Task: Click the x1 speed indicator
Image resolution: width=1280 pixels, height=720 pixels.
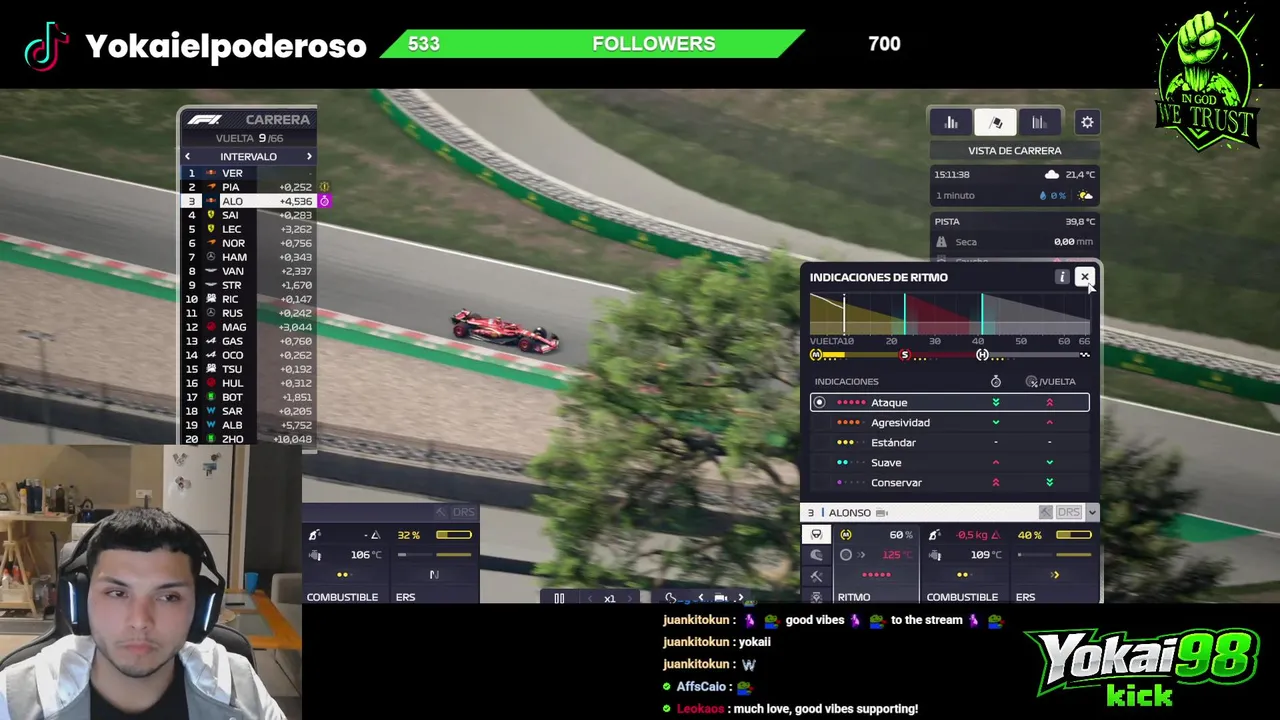Action: coord(609,598)
